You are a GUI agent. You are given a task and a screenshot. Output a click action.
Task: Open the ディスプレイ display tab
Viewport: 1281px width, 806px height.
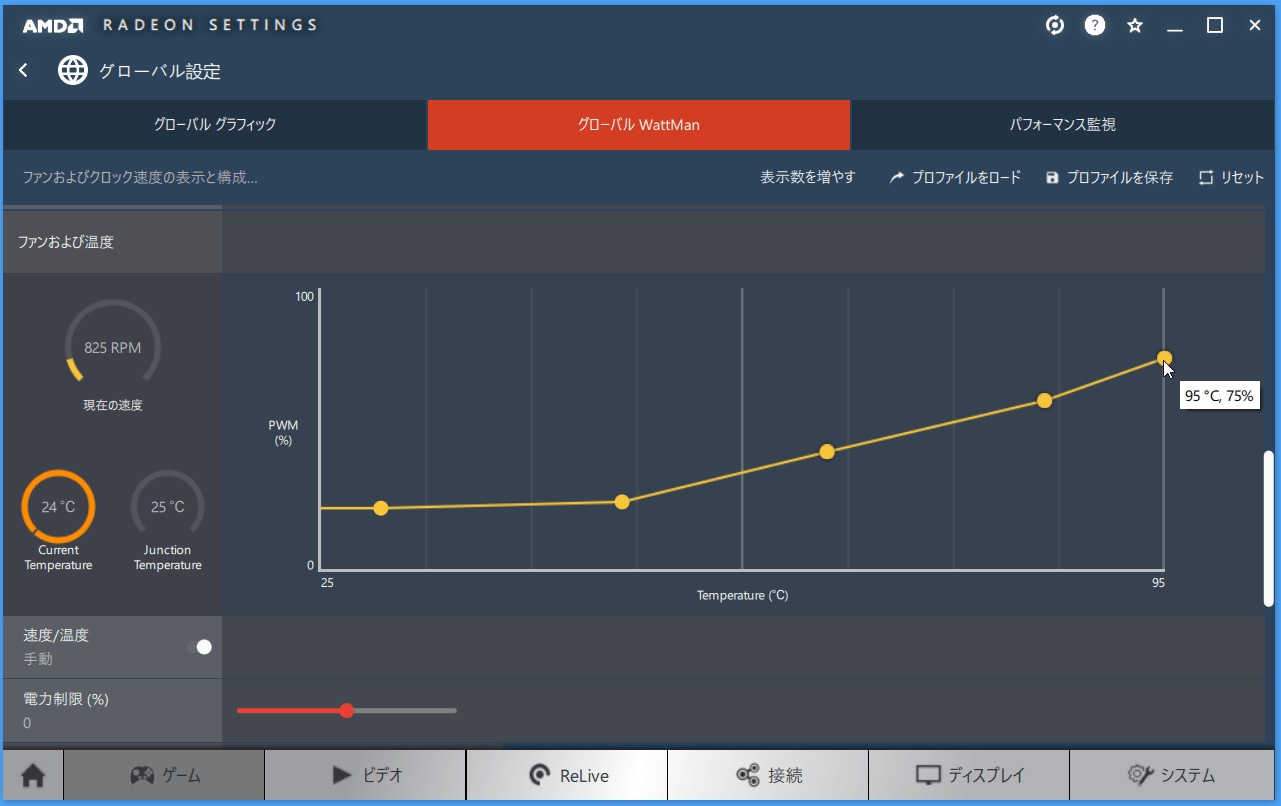(969, 775)
